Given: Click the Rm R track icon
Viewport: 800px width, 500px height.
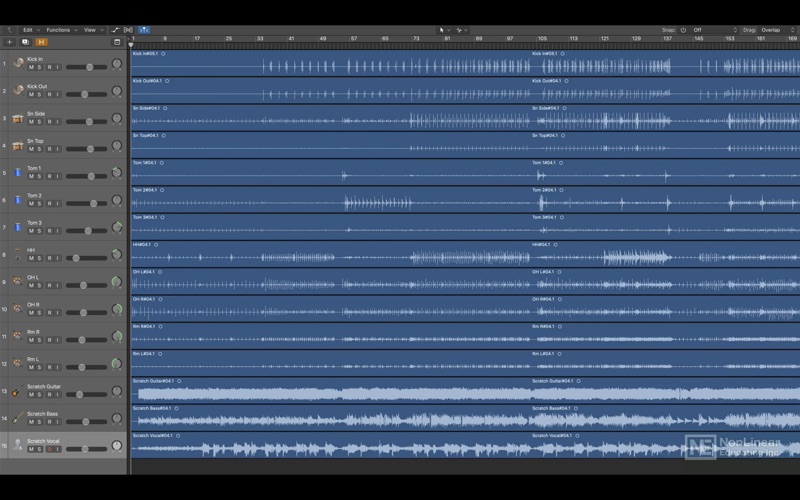Looking at the screenshot, I should [x=18, y=336].
